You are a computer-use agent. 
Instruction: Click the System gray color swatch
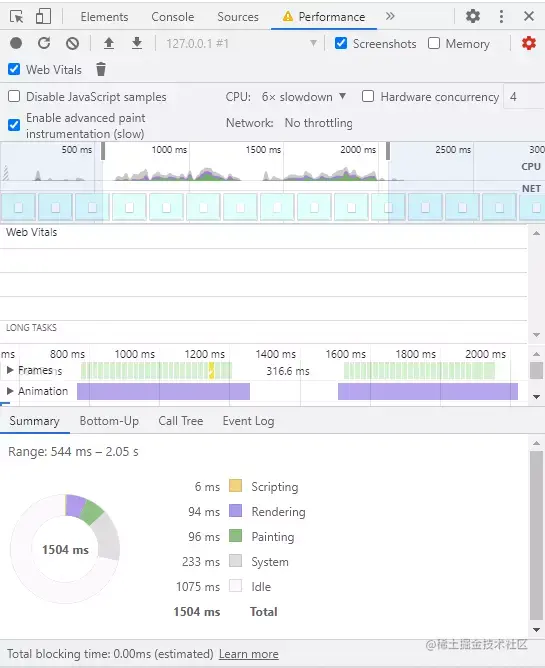[x=235, y=561]
